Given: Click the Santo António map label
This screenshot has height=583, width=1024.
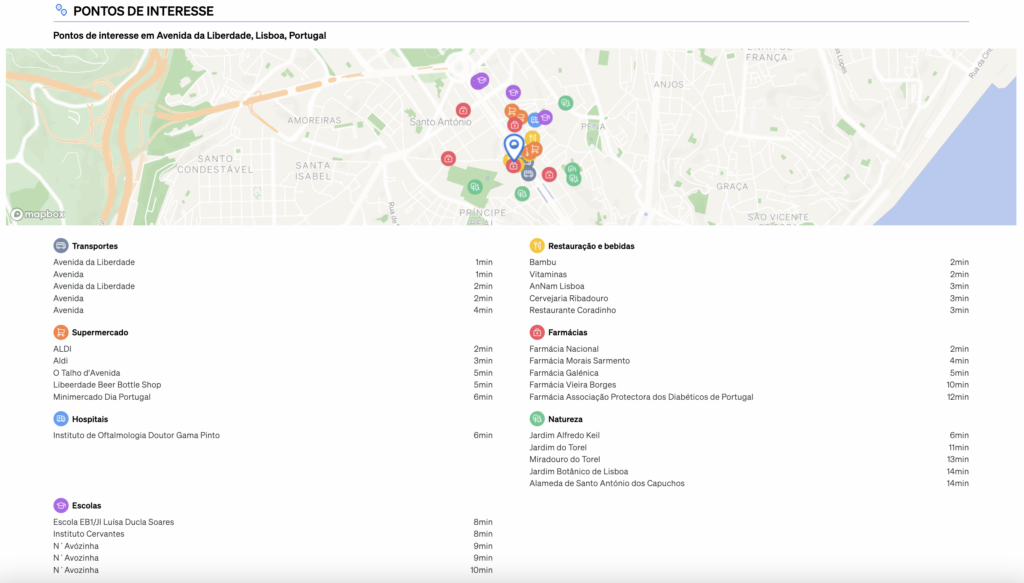Looking at the screenshot, I should [x=440, y=122].
